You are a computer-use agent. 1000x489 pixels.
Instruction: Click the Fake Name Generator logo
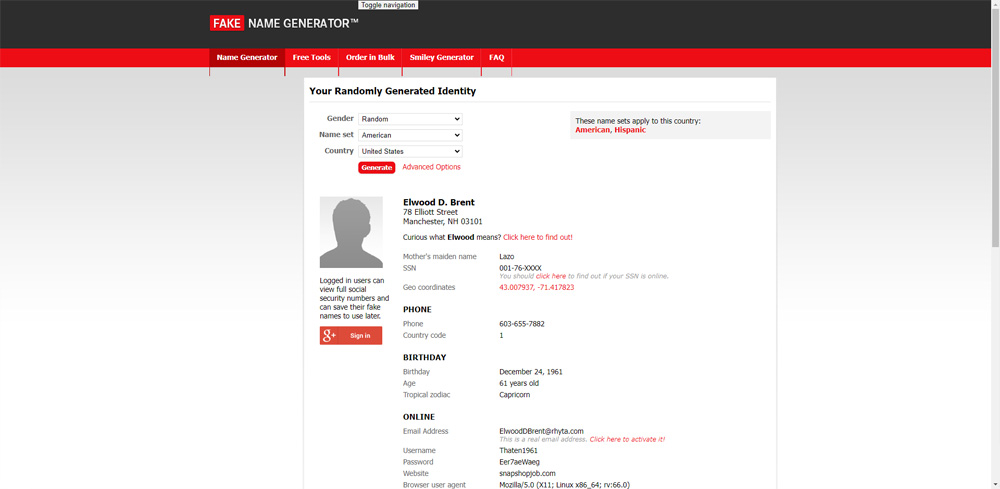point(284,23)
